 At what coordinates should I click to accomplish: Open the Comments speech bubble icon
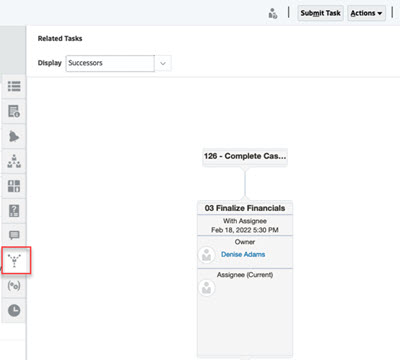coord(14,235)
